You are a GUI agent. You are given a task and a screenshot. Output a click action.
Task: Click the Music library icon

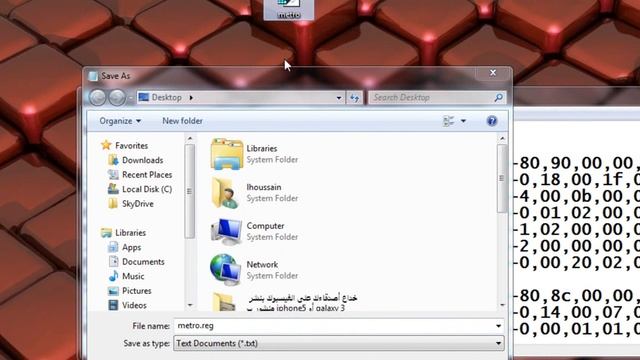pos(113,276)
